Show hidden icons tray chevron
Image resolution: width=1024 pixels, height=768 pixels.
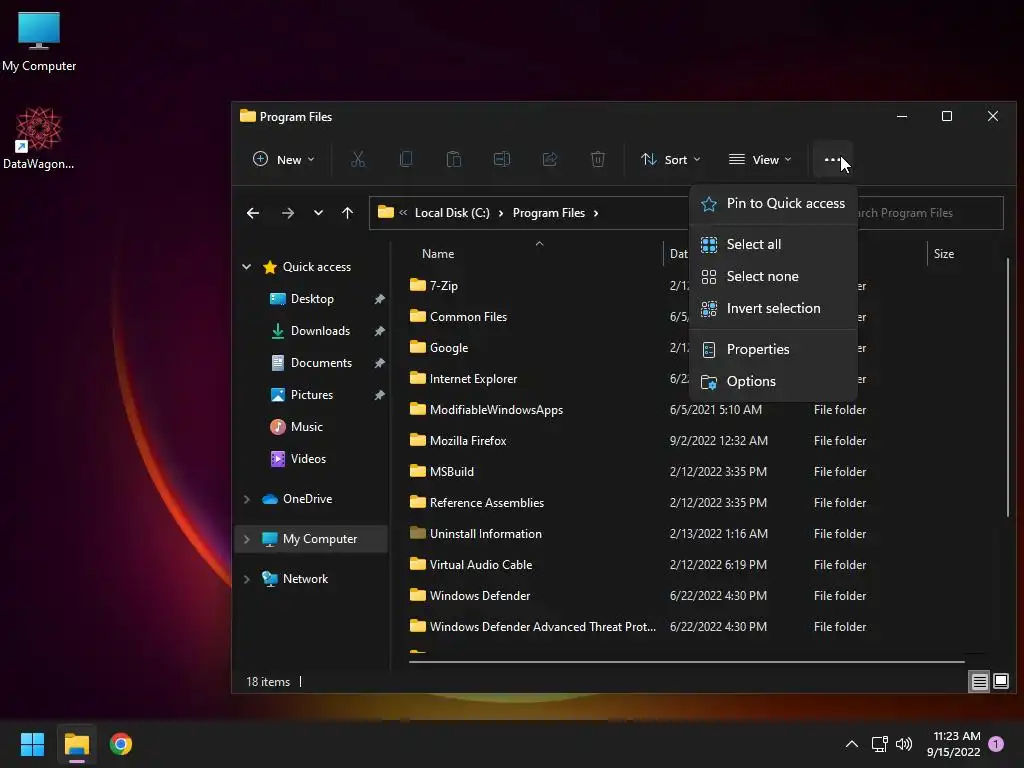click(x=852, y=744)
